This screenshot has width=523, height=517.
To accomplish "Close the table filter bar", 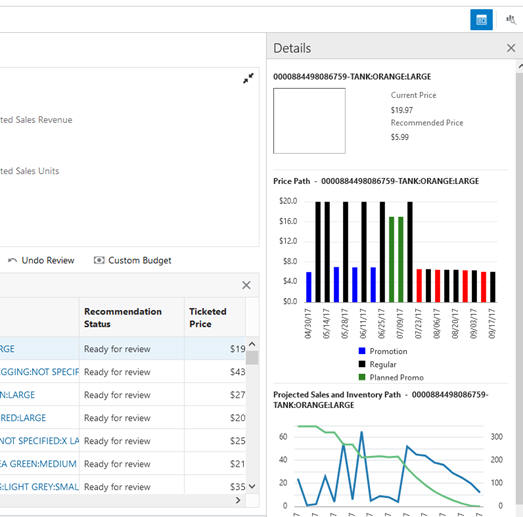I will point(246,285).
